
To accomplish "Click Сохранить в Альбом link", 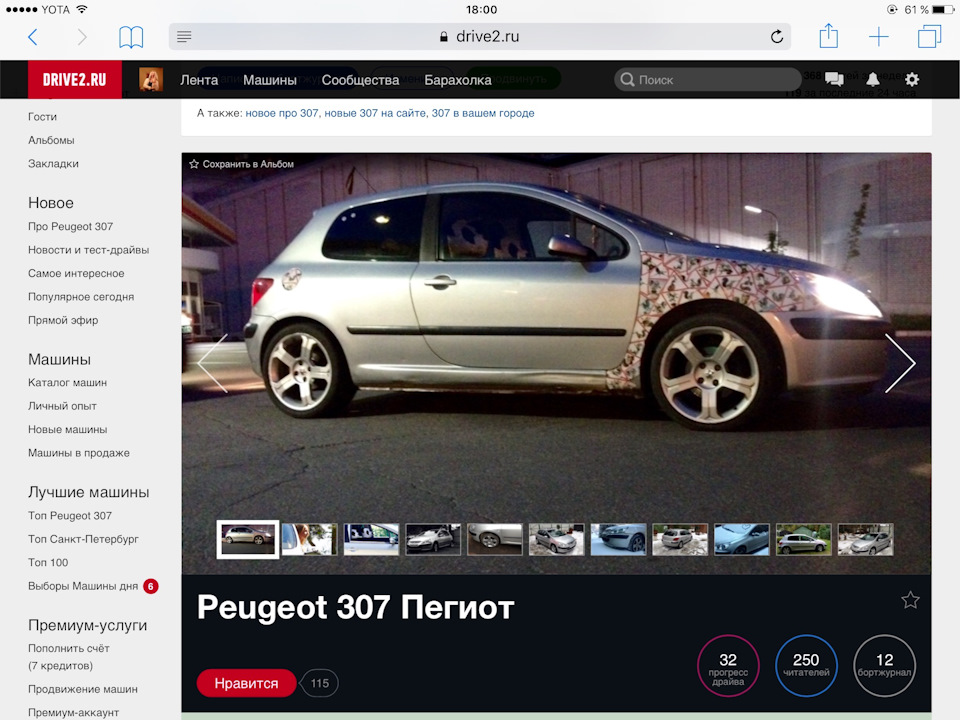I will click(x=242, y=164).
